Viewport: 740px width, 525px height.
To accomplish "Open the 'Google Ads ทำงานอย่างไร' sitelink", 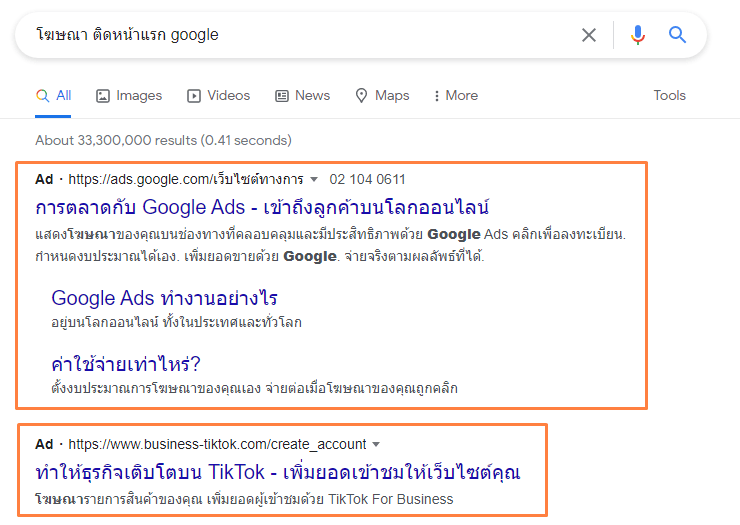I will (164, 298).
